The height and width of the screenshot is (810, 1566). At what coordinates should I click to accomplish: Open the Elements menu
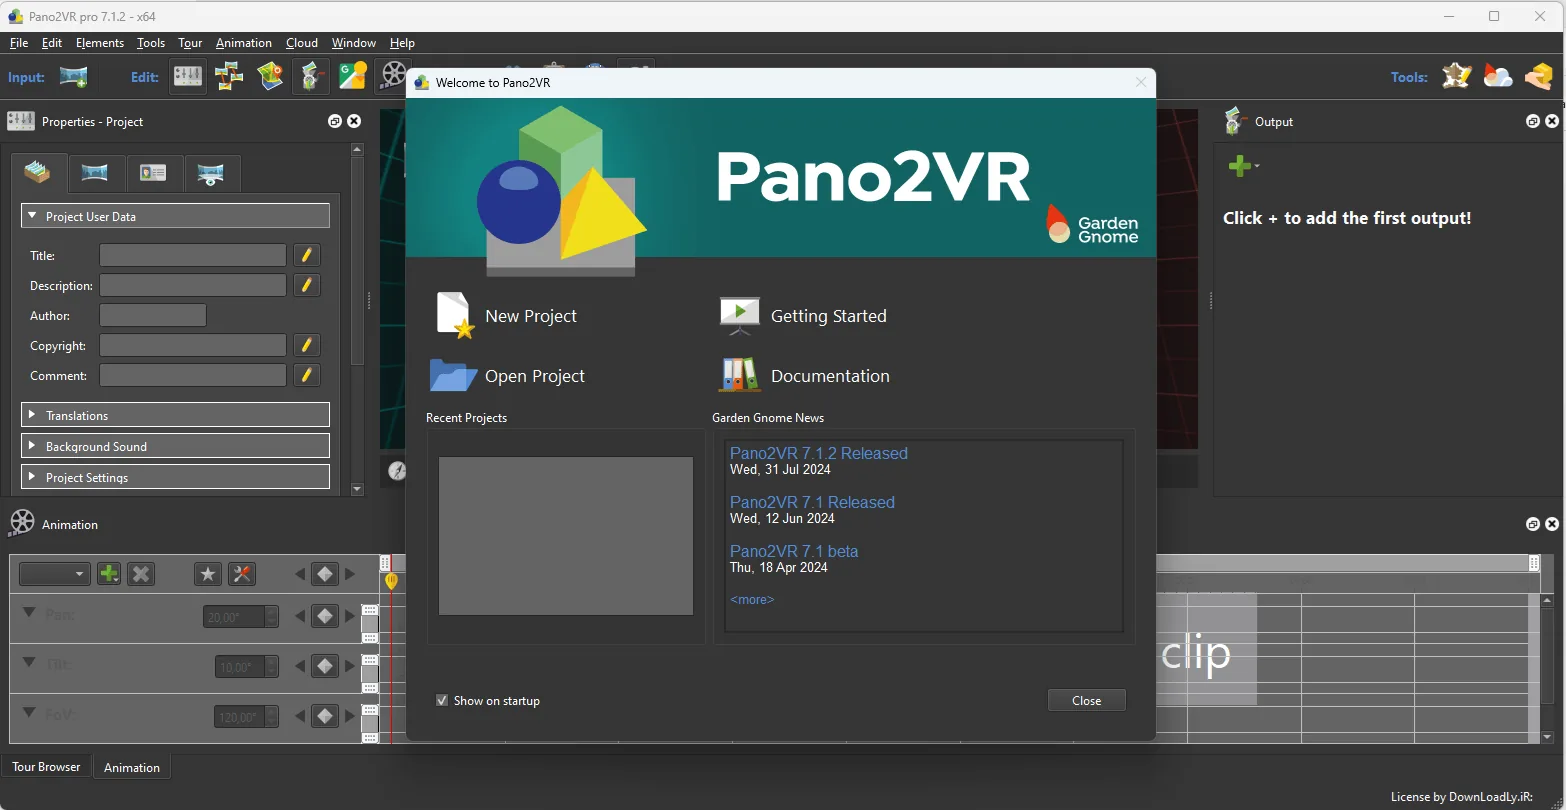[x=100, y=43]
